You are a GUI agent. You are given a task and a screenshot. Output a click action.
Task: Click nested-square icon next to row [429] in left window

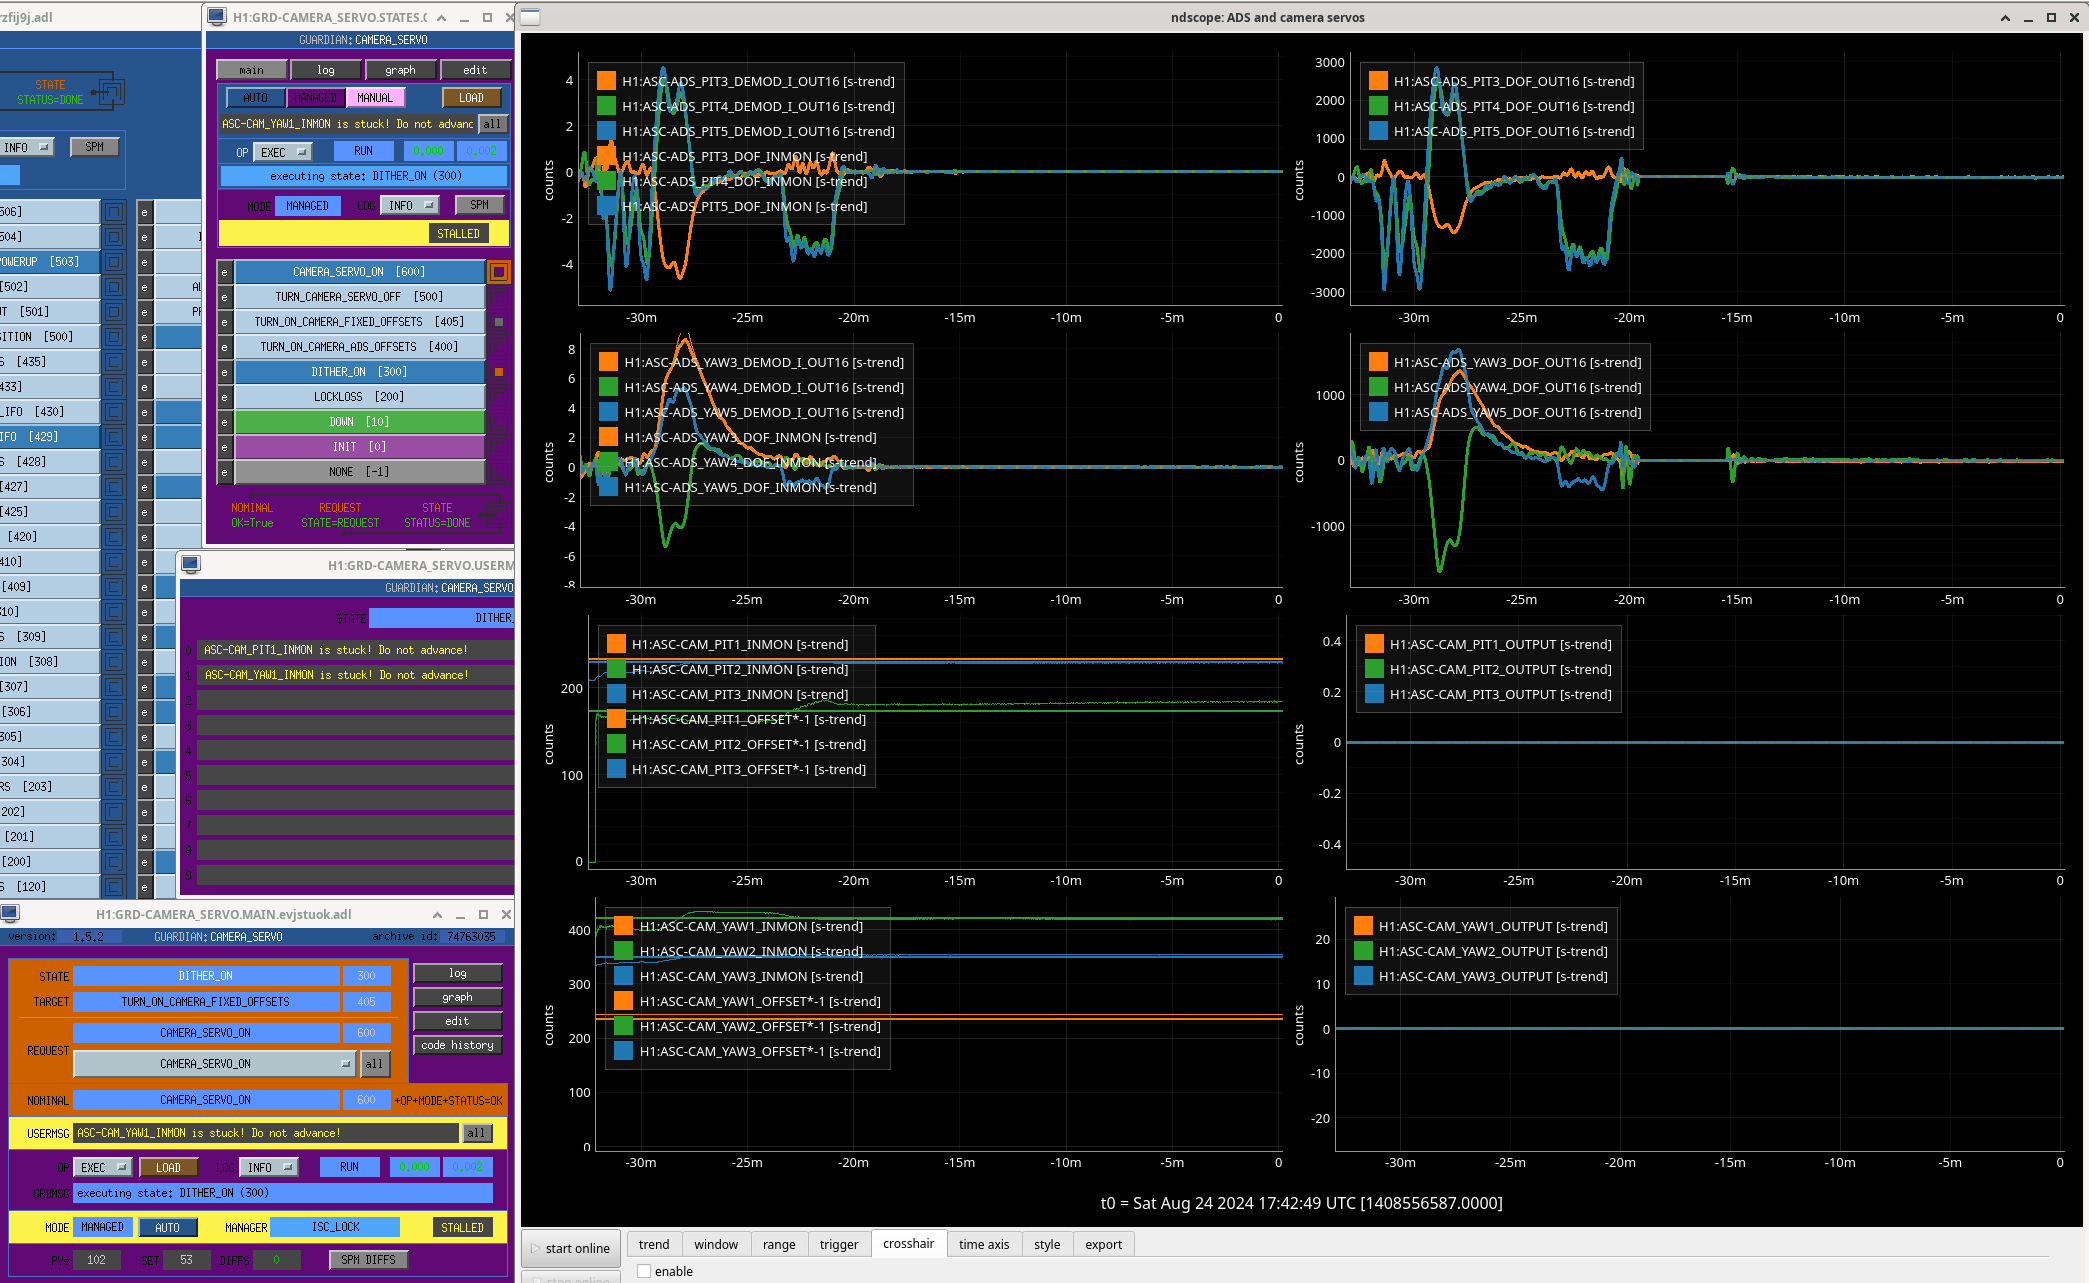click(x=114, y=437)
